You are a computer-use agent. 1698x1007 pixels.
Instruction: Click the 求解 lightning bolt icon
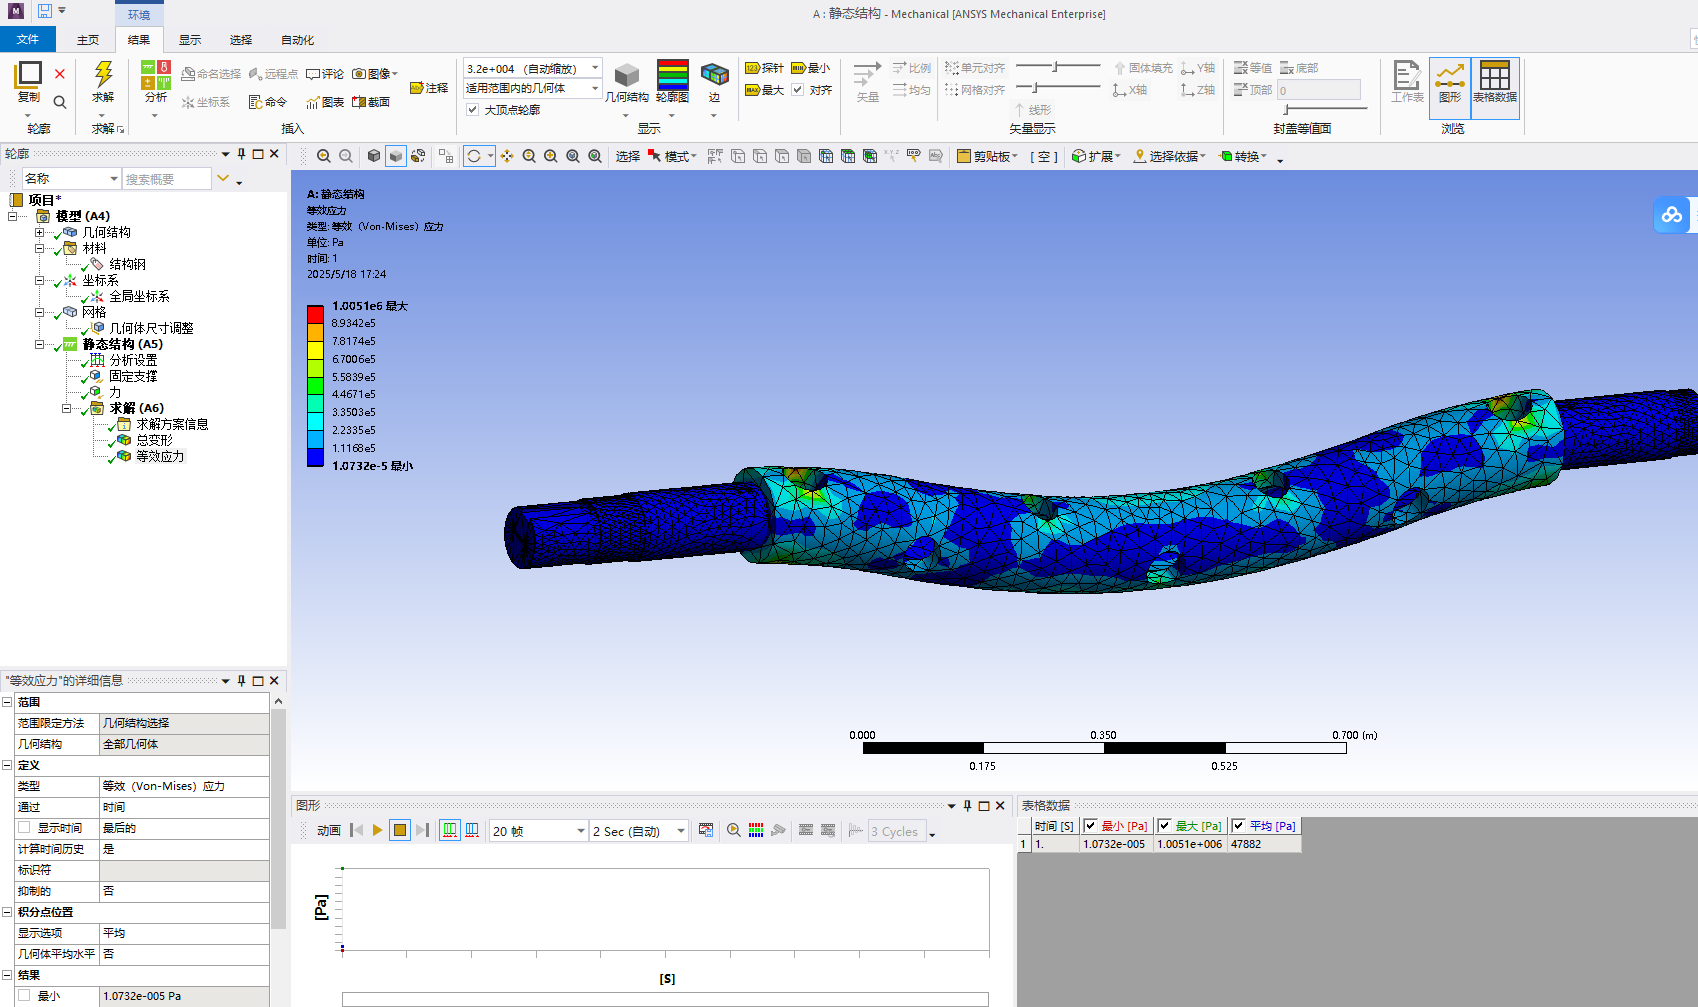[103, 74]
